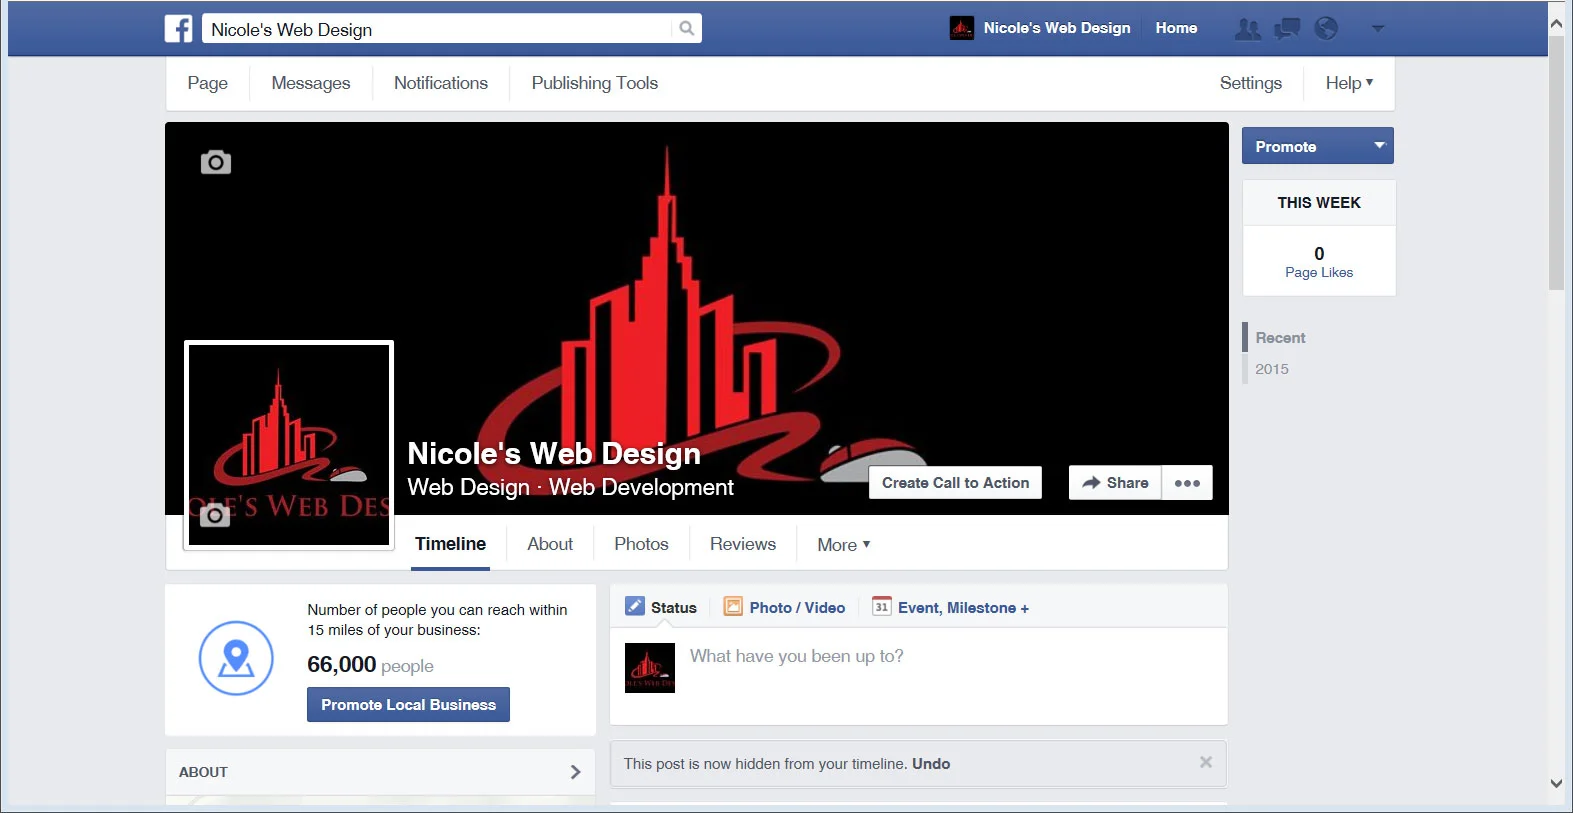Click Nicole's Web Design name in top bar
This screenshot has width=1573, height=813.
click(x=1057, y=28)
